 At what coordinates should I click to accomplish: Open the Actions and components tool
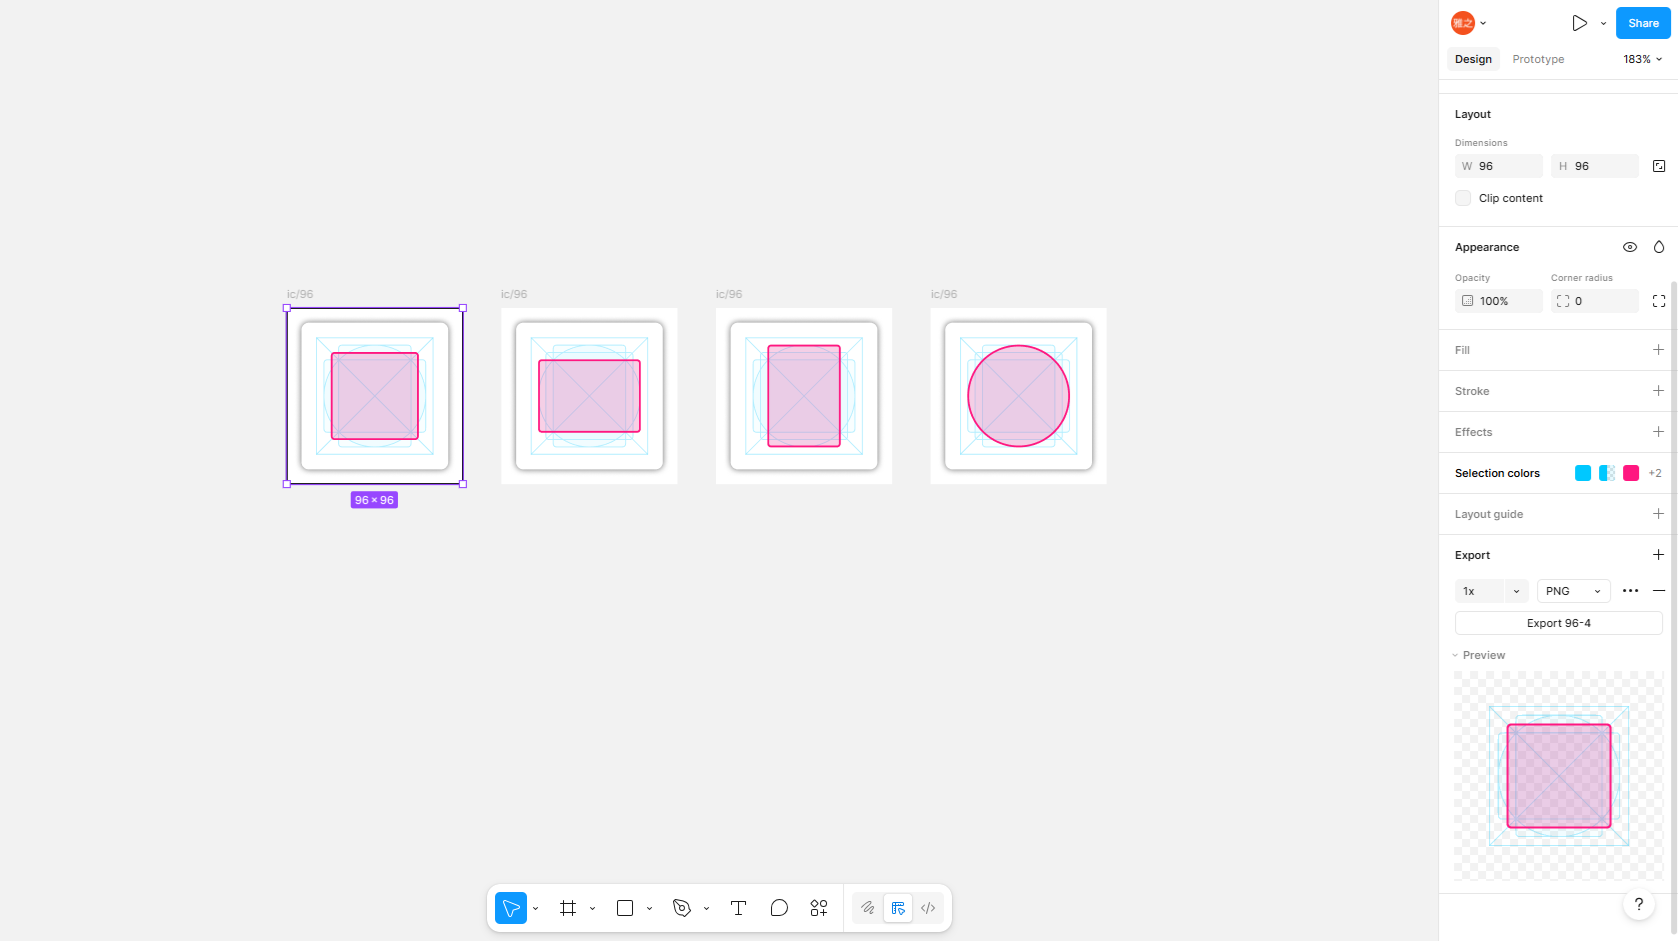pyautogui.click(x=819, y=908)
